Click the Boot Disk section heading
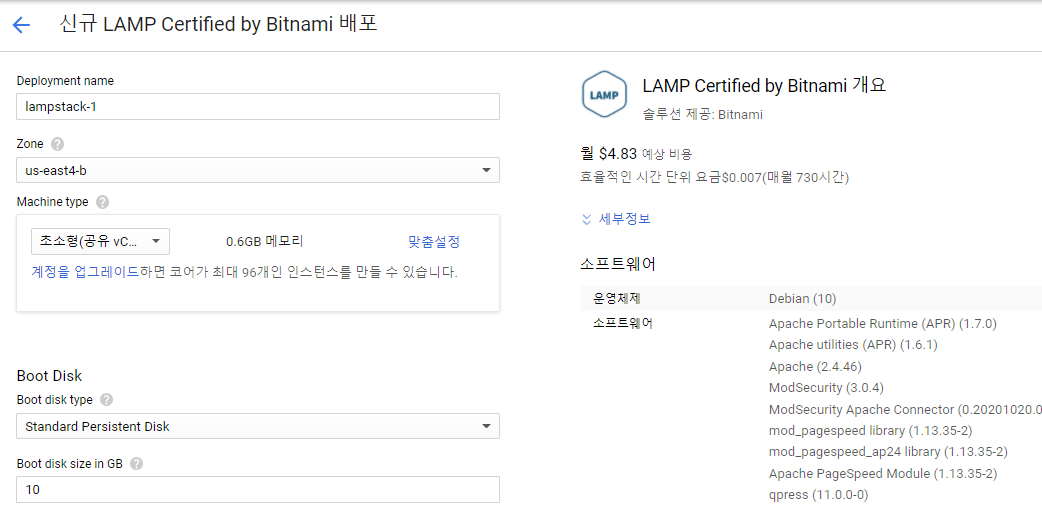The image size is (1042, 509). [x=49, y=375]
